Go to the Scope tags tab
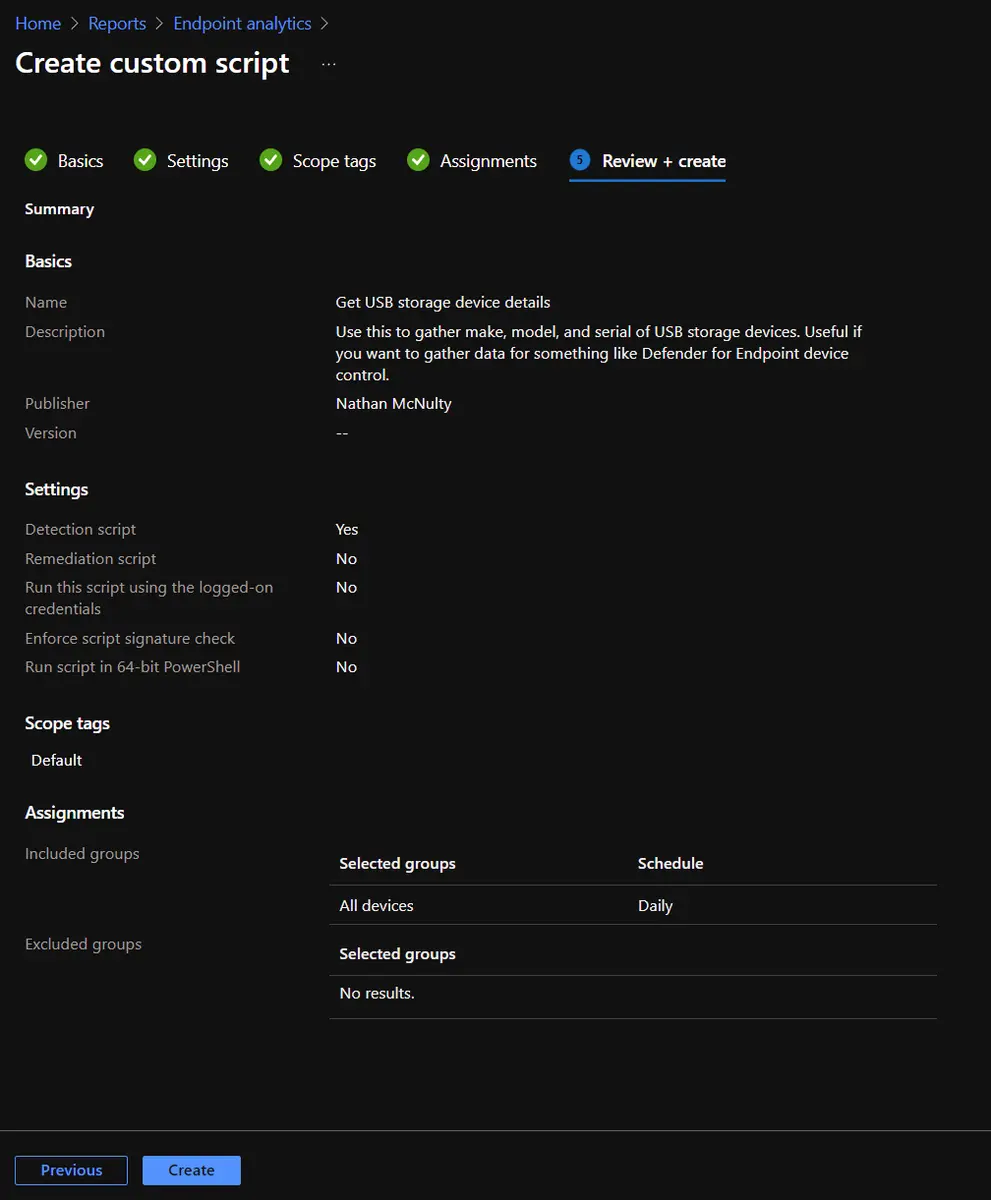This screenshot has height=1200, width=991. tap(334, 161)
